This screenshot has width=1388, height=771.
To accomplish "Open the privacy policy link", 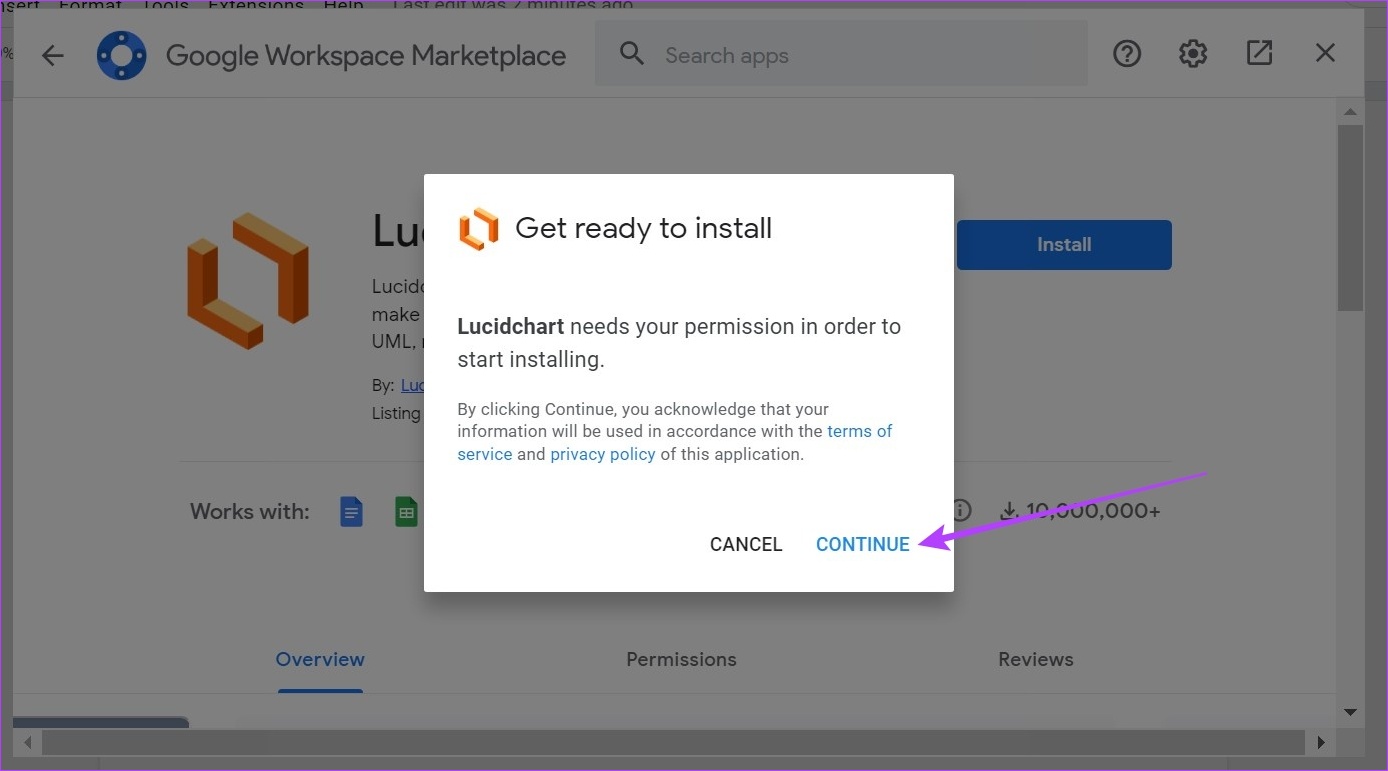I will pos(603,454).
